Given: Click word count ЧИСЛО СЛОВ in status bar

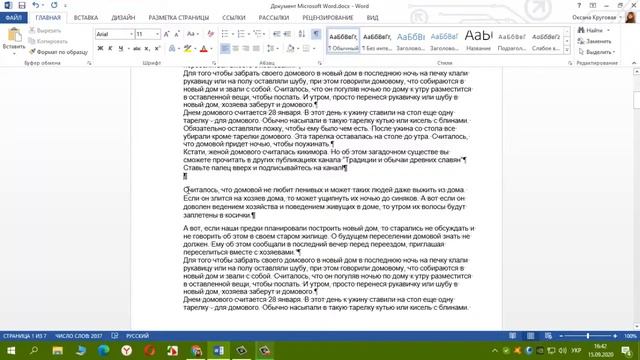Looking at the screenshot, I should [79, 336].
